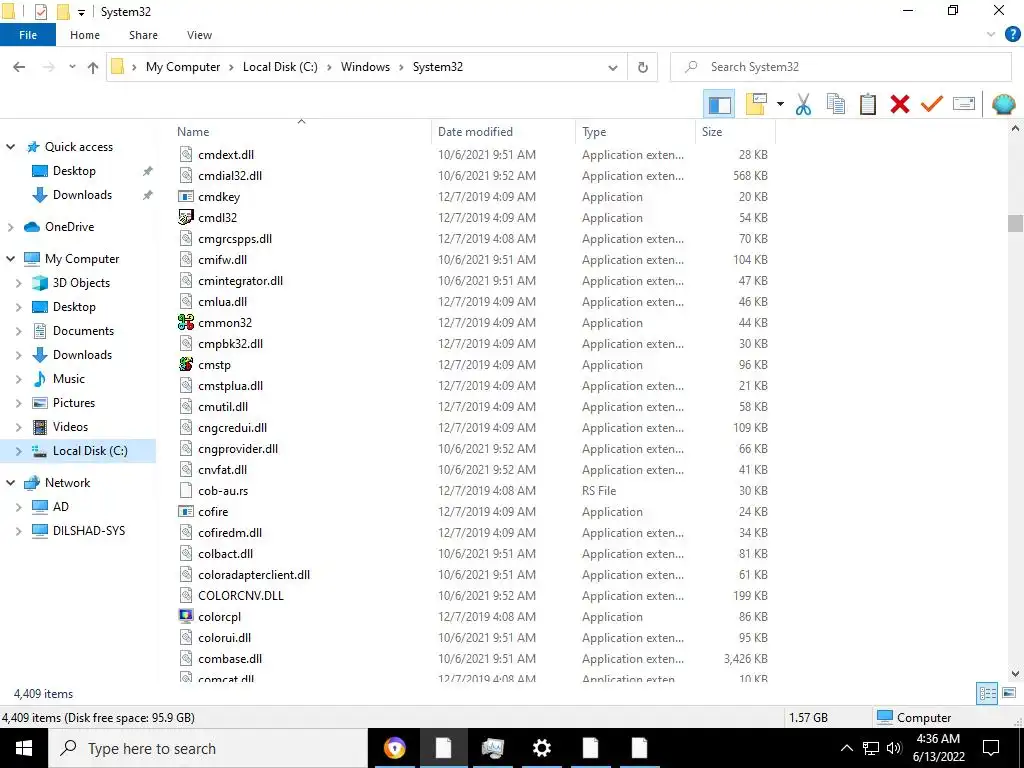Select the cob-au.rs file
This screenshot has width=1024, height=768.
pos(223,490)
